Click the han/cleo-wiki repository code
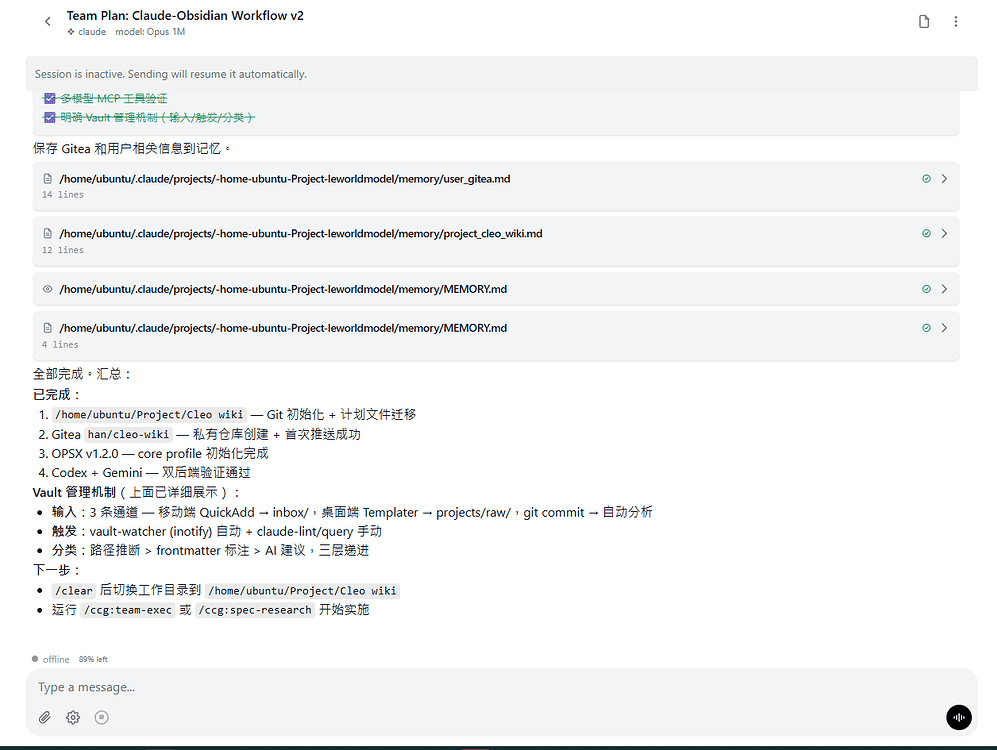 pyautogui.click(x=128, y=435)
